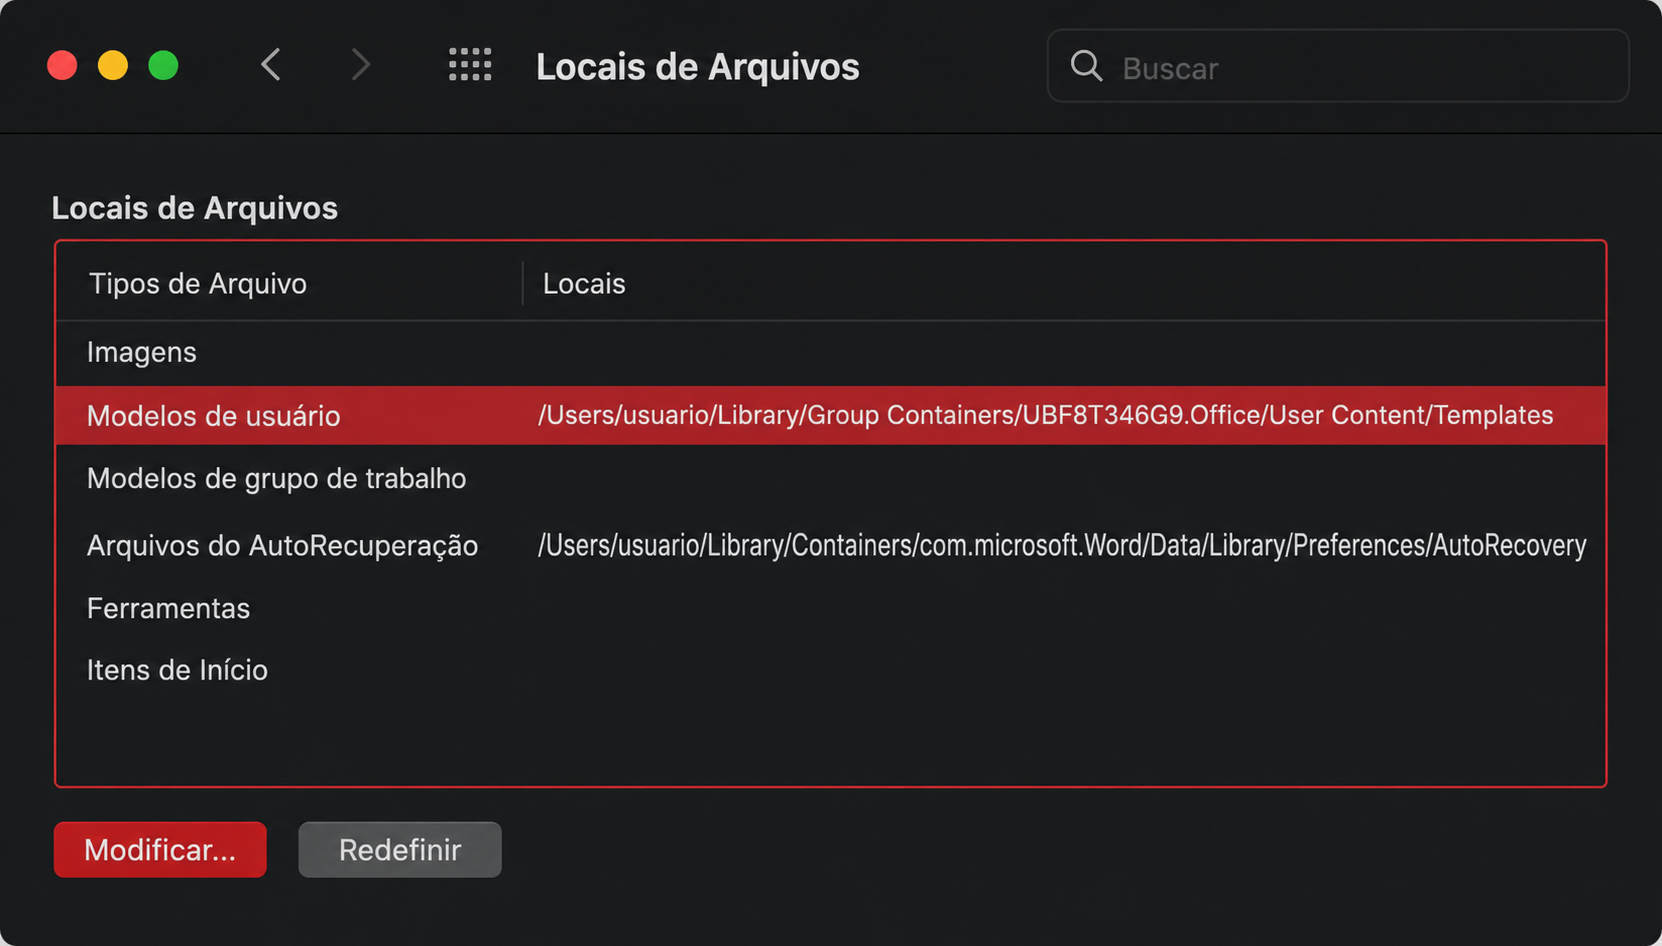This screenshot has height=946, width=1662.
Task: Click the User Content/Templates path
Action: pos(1045,415)
